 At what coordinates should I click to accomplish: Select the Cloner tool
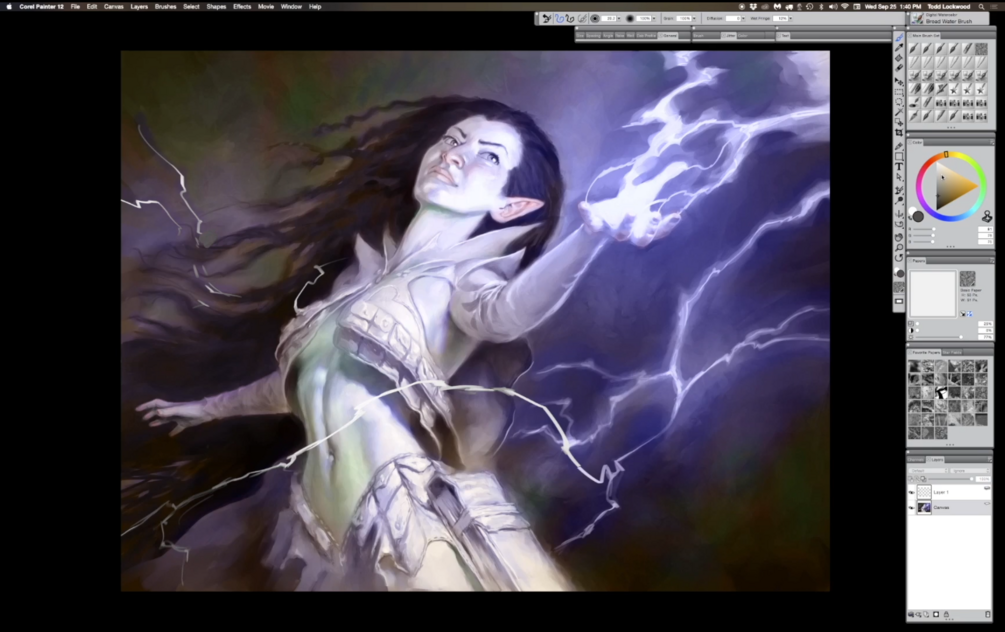[x=899, y=190]
